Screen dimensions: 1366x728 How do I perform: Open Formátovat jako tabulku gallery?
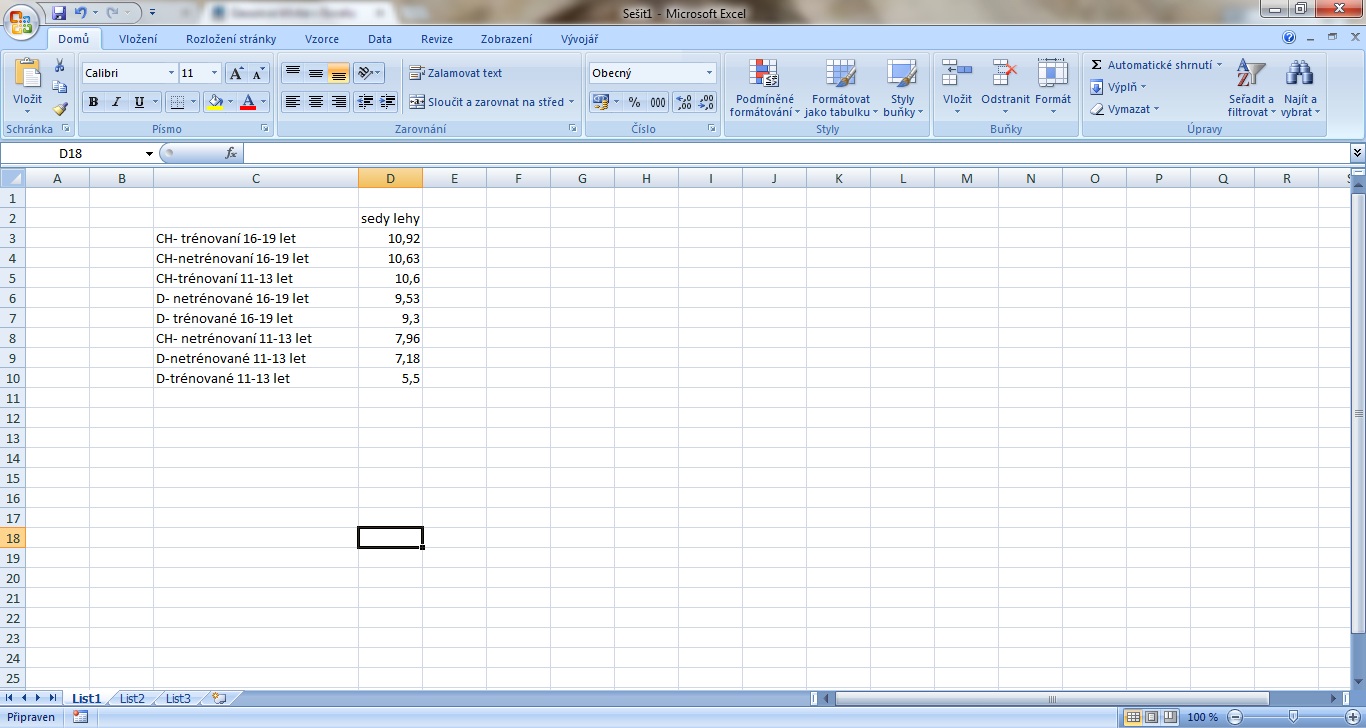[x=841, y=88]
